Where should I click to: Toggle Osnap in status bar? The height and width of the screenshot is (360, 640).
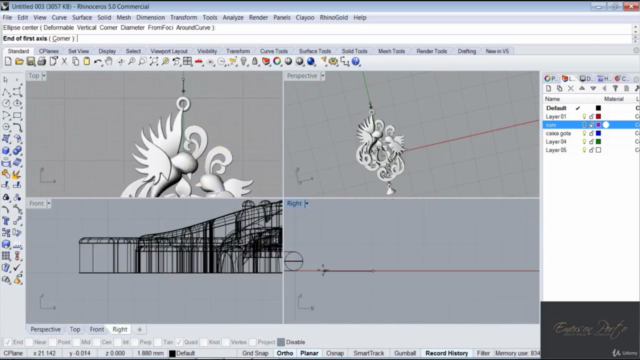(335, 353)
